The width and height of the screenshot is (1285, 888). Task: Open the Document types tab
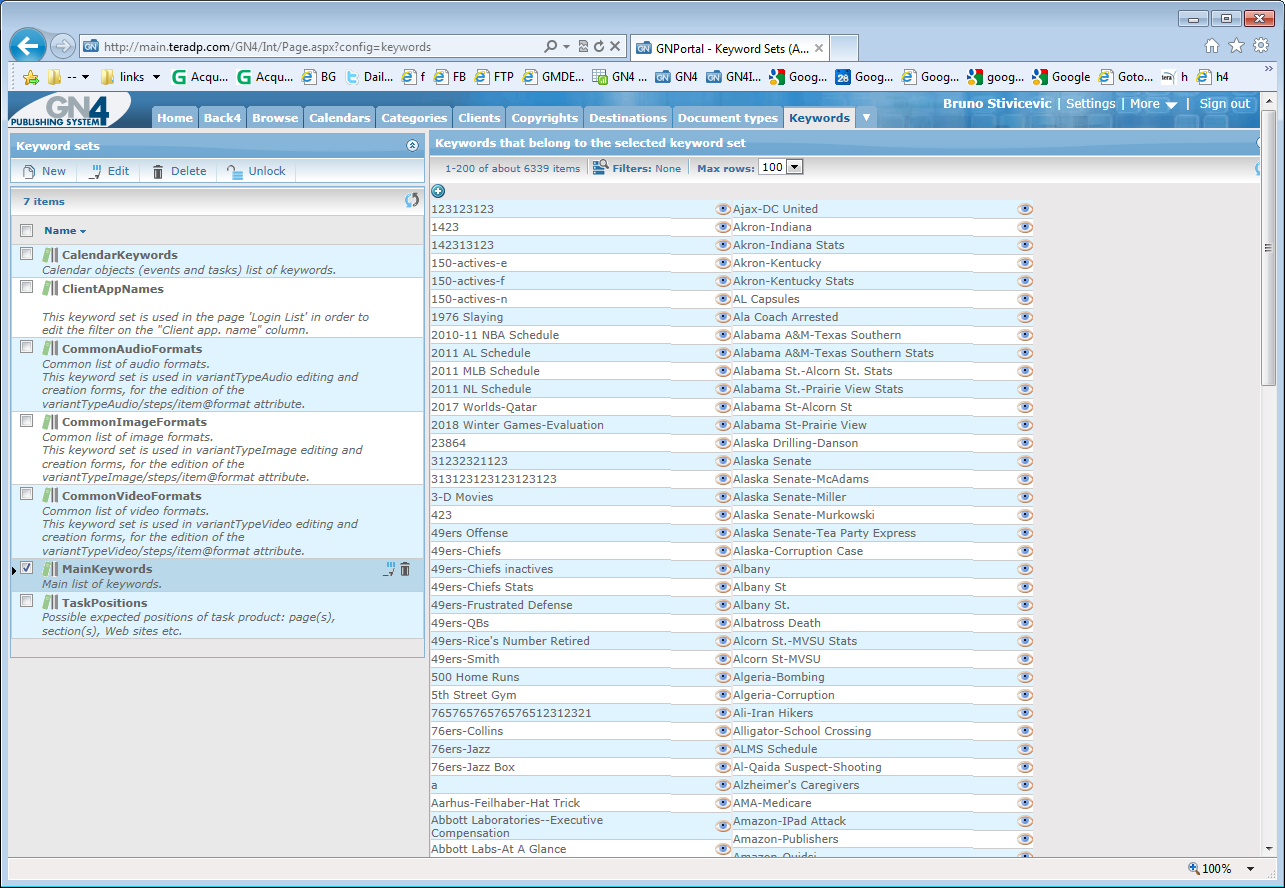tap(728, 118)
